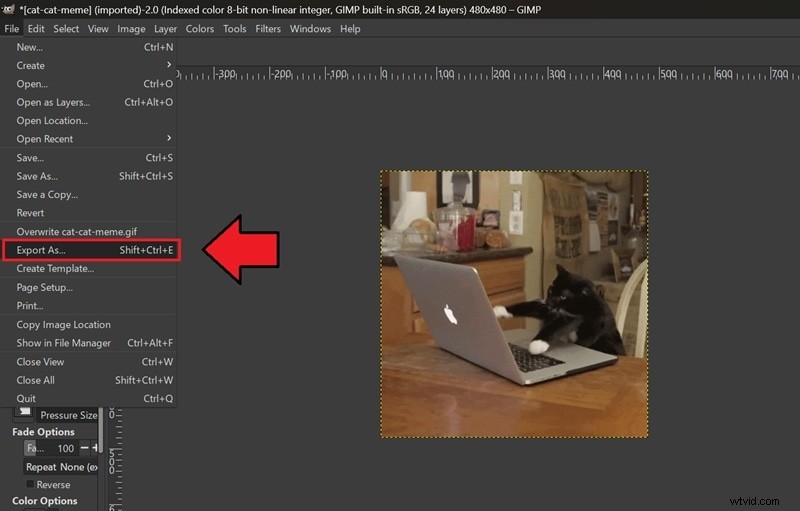Click Quit in the File menu

(x=89, y=398)
